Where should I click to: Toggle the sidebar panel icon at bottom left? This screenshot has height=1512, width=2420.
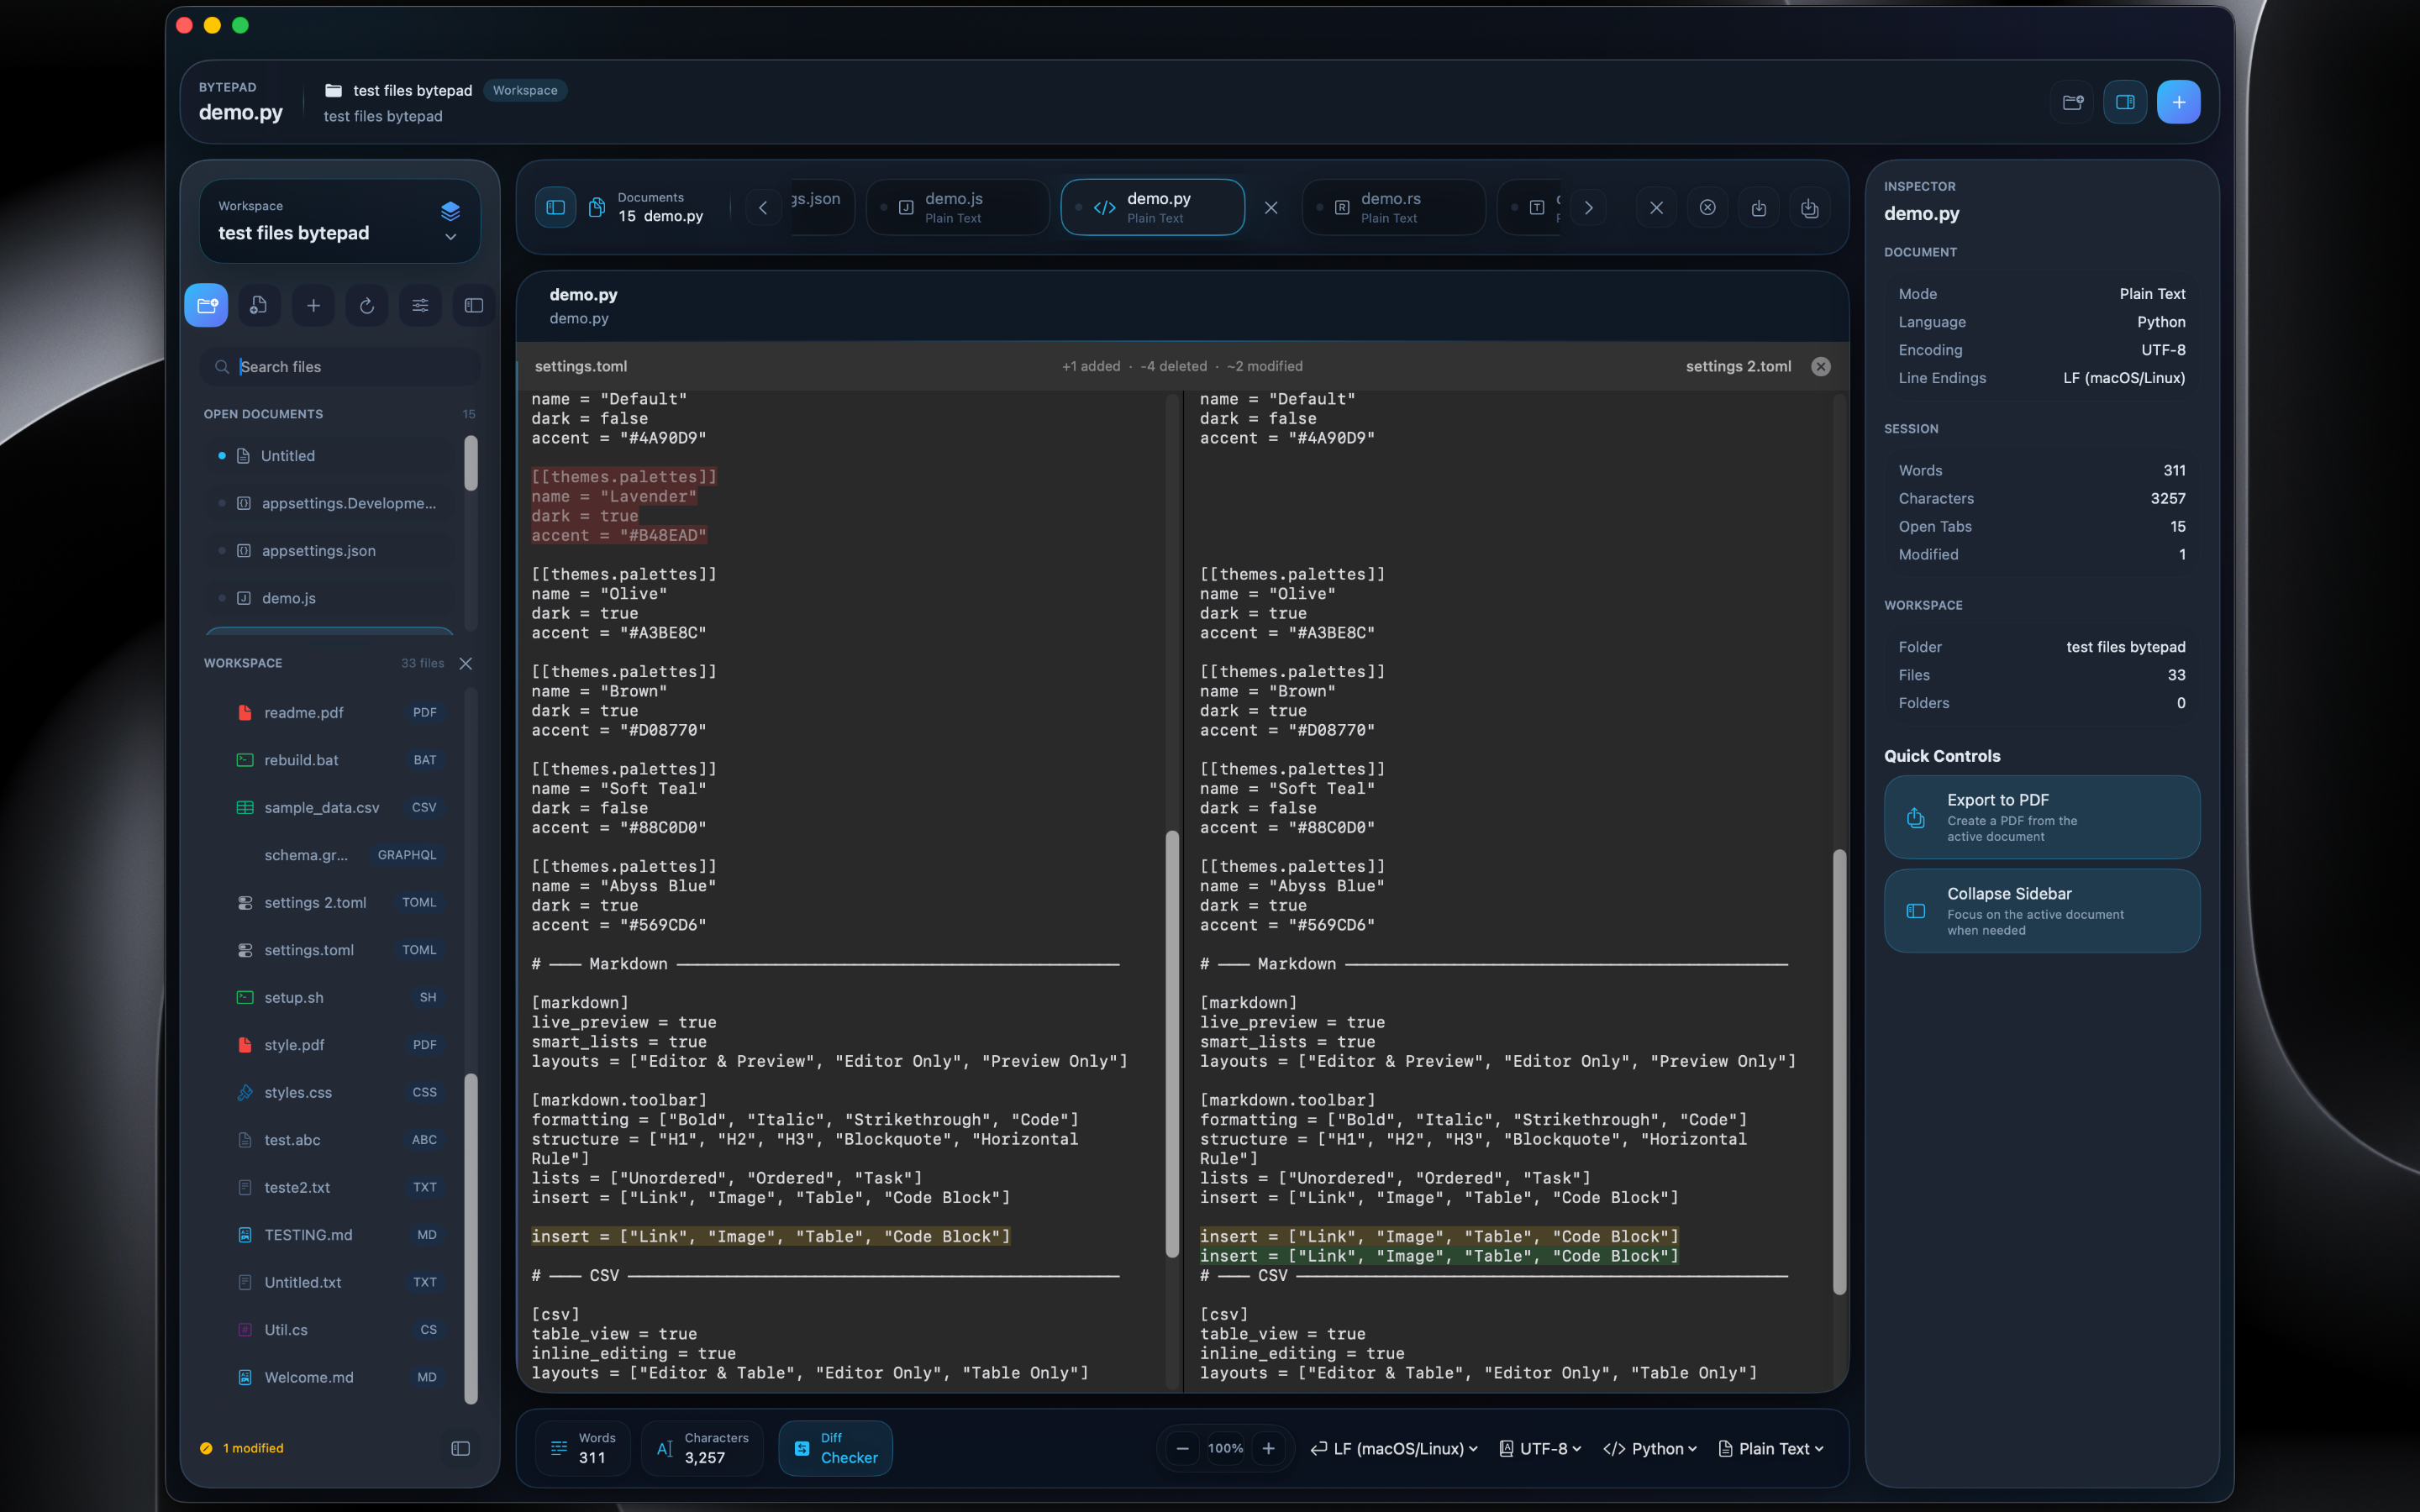tap(461, 1448)
